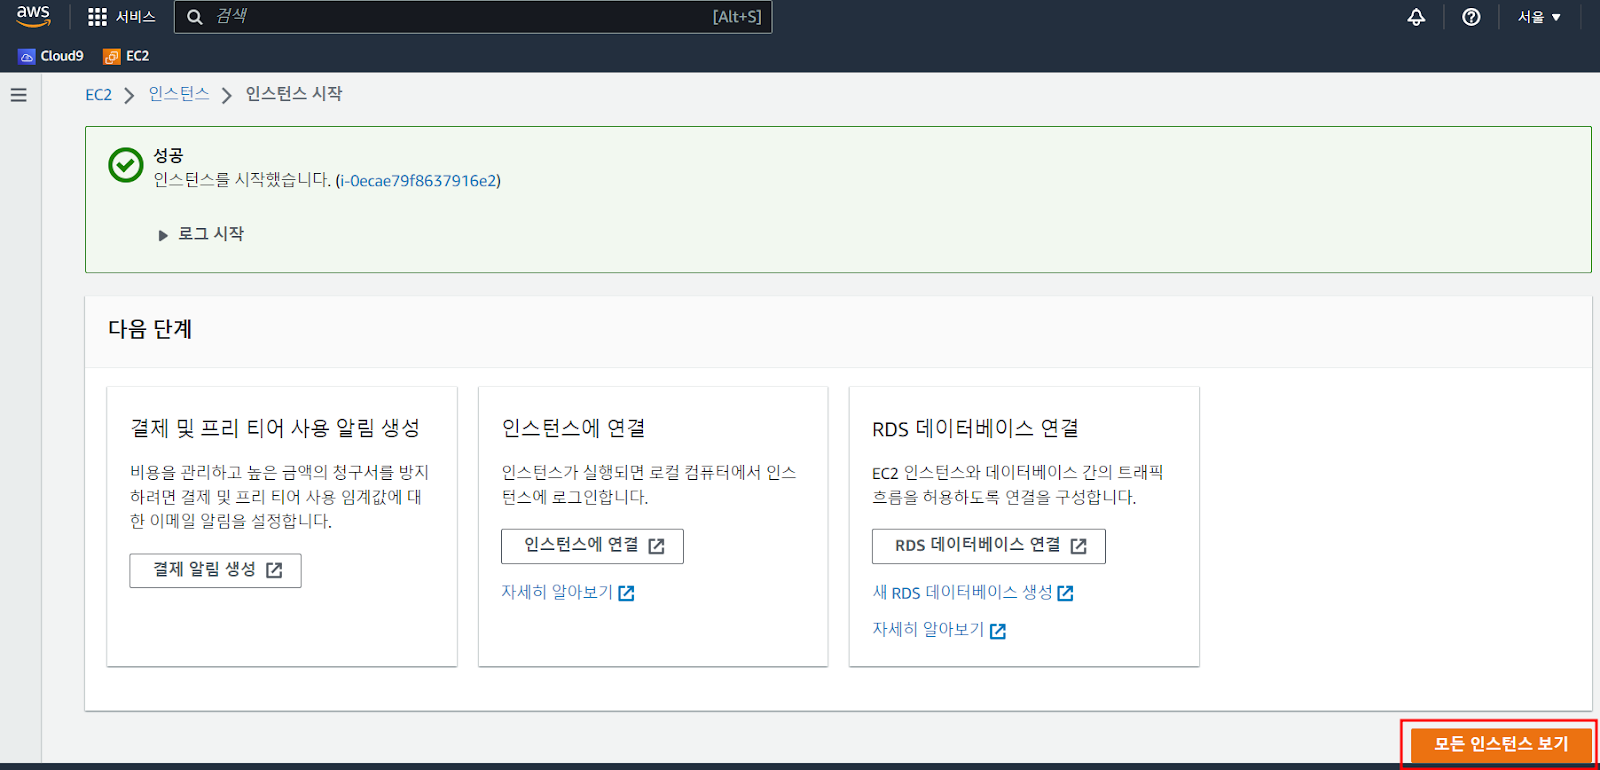1600x770 pixels.
Task: Click the 인스턴스에 연결 button
Action: tap(592, 546)
